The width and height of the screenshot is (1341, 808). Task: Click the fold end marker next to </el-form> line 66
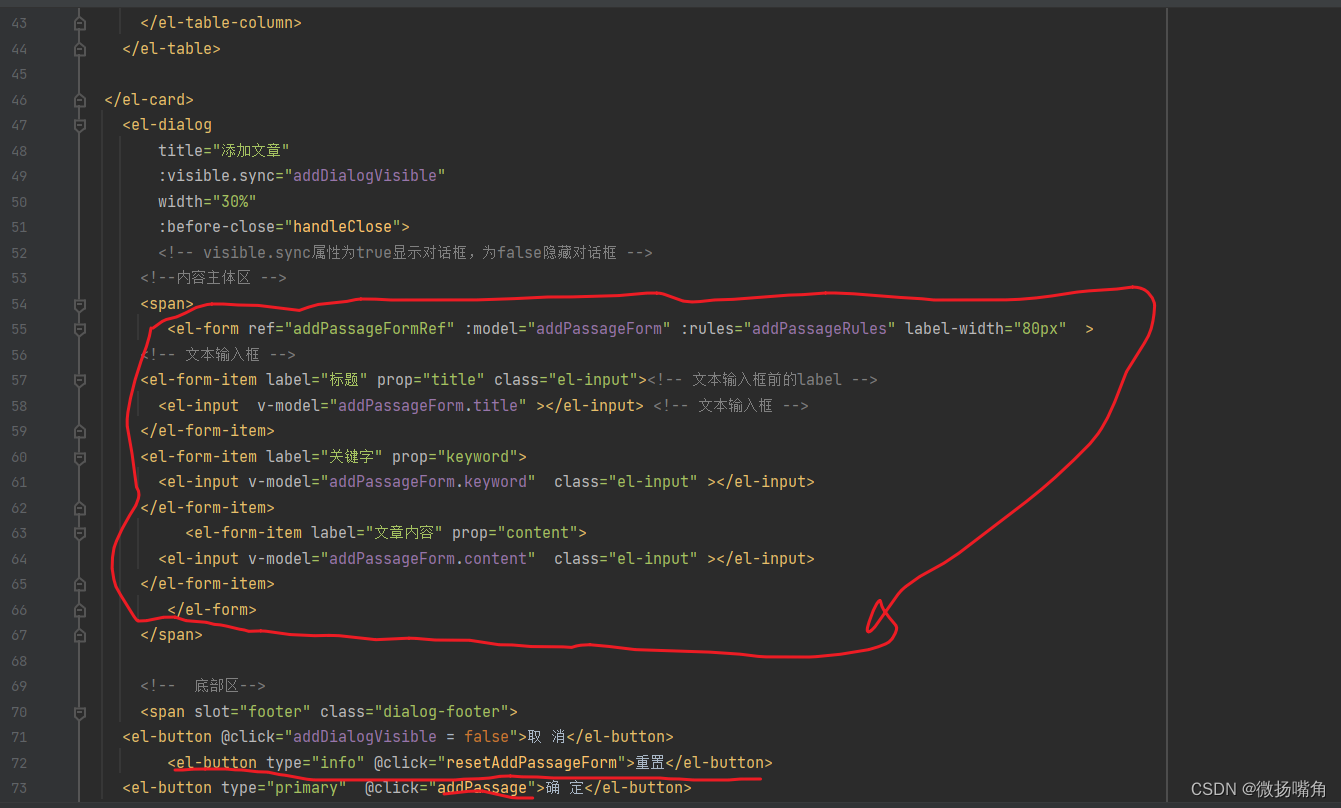pyautogui.click(x=80, y=609)
